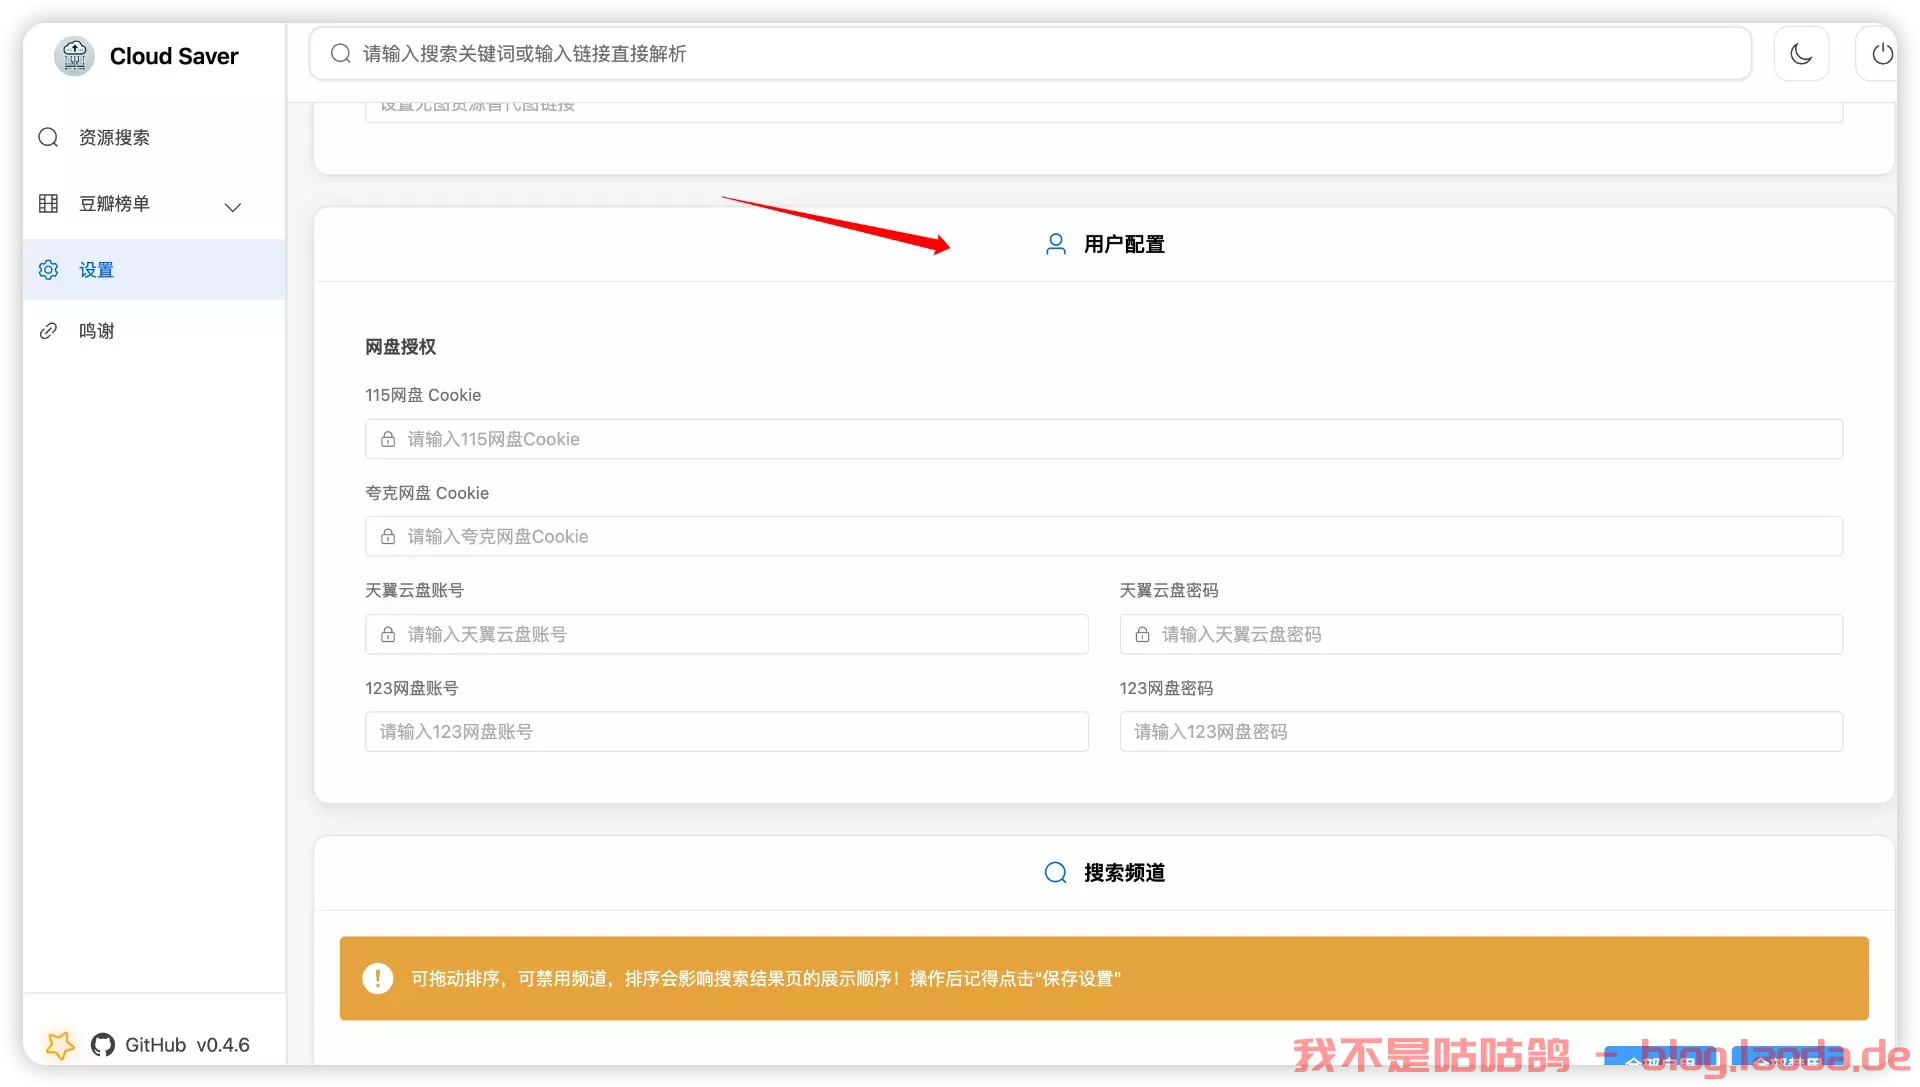Click the 天翼云盘账号 label
Viewport: 1920px width, 1087px height.
[x=414, y=591]
